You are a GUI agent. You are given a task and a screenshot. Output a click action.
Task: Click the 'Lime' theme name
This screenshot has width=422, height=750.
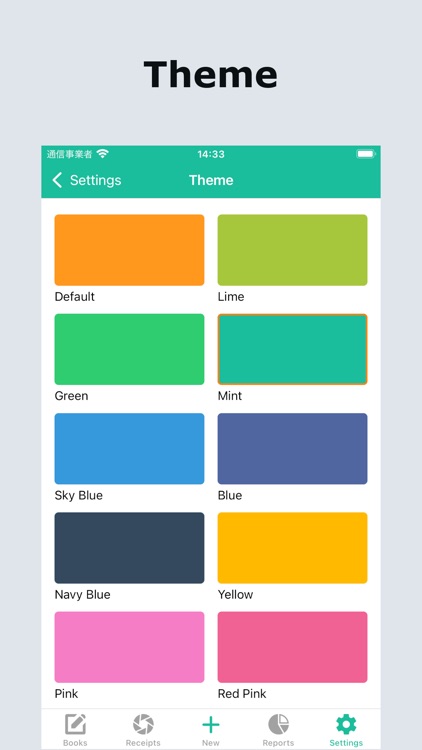[x=231, y=297]
